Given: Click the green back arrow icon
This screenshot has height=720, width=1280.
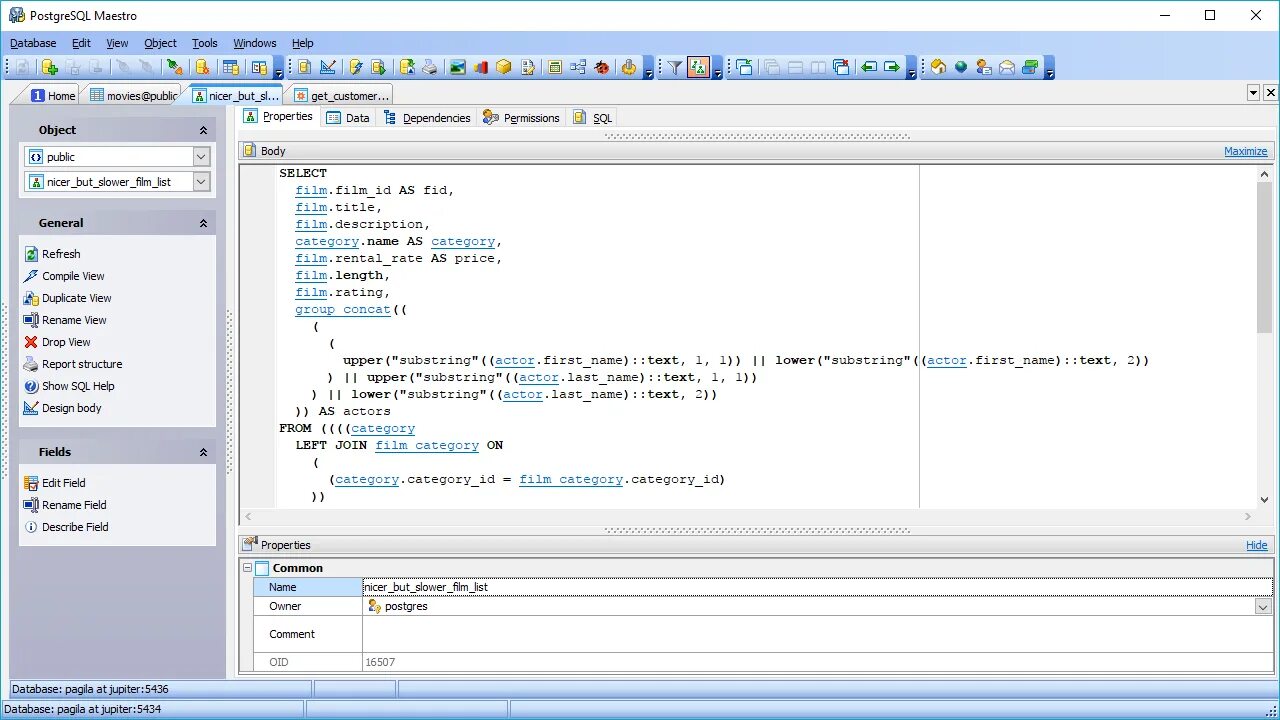Looking at the screenshot, I should click(x=869, y=67).
